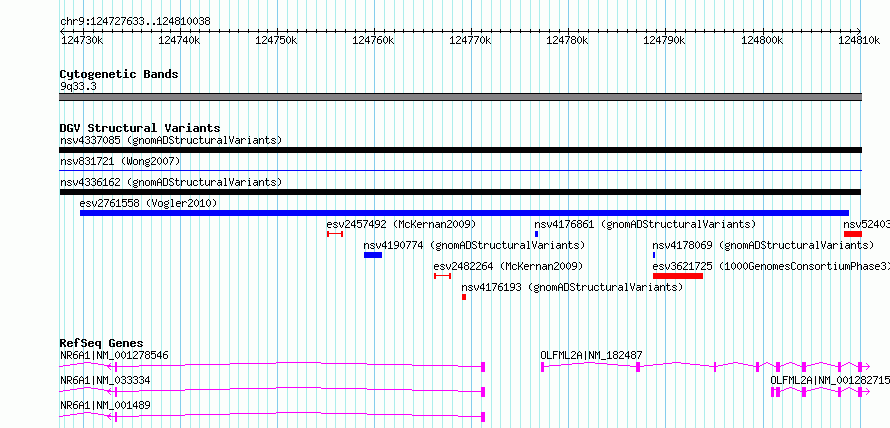Click the NR6A1 NM_001278546 gene track line

point(272,367)
